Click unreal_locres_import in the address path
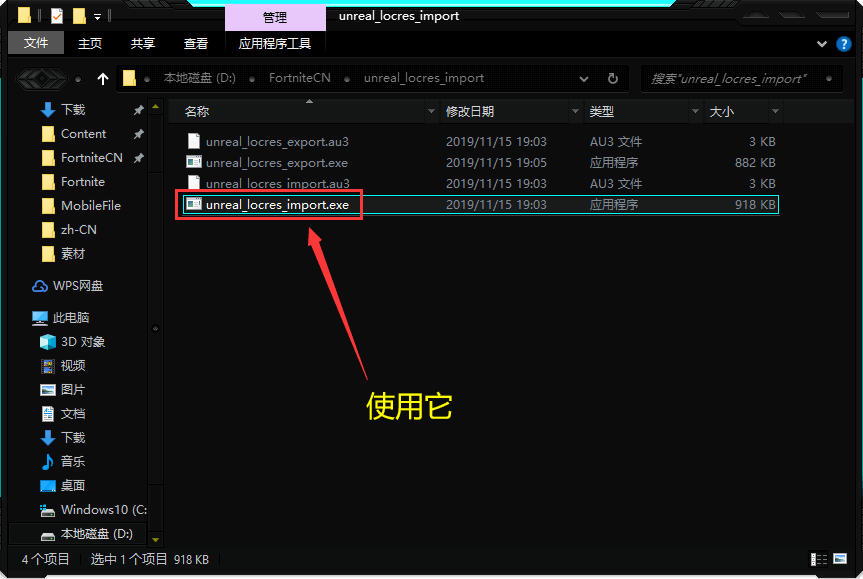 pyautogui.click(x=424, y=78)
